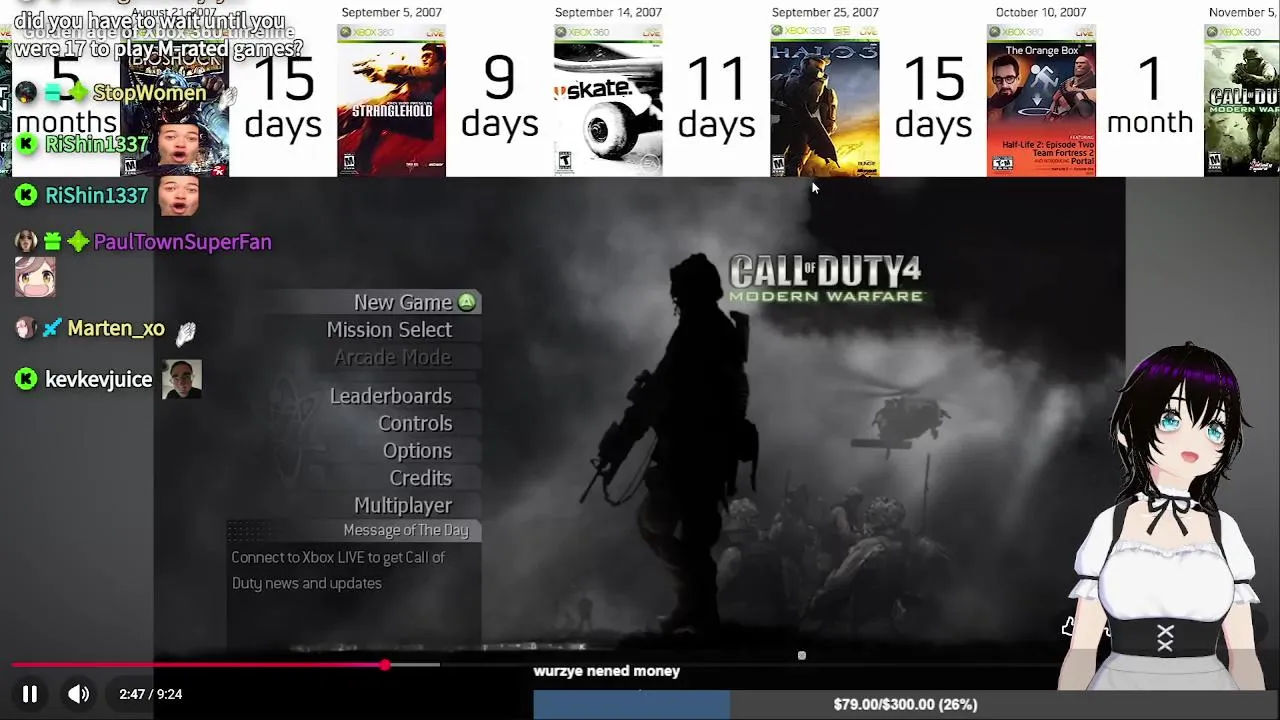Image resolution: width=1280 pixels, height=720 pixels.
Task: Click the waving hand emote after Marten_xo
Action: tap(186, 332)
